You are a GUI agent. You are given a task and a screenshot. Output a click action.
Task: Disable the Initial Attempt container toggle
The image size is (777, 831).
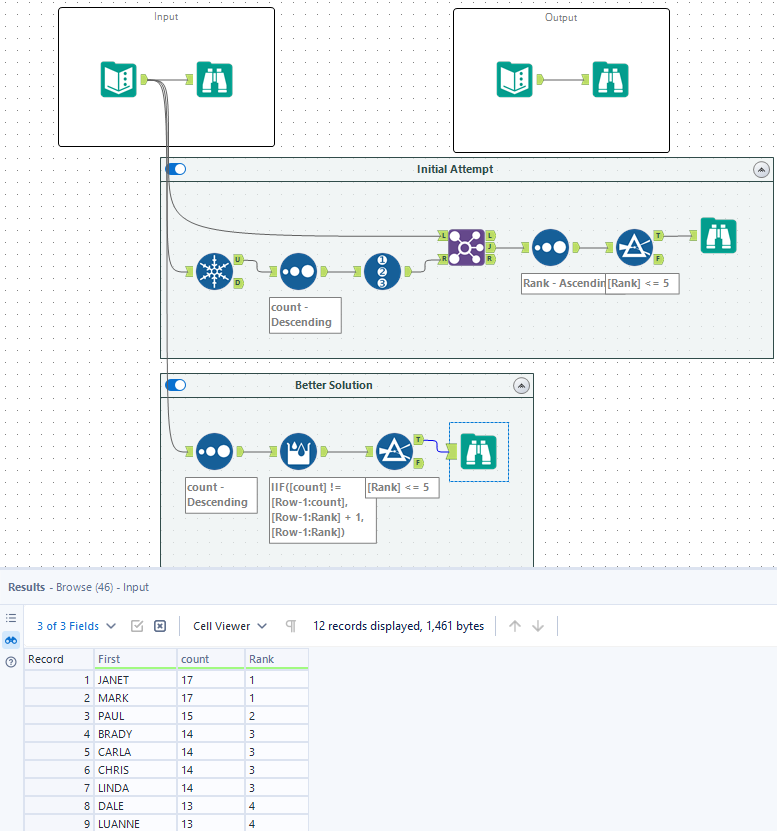click(176, 169)
